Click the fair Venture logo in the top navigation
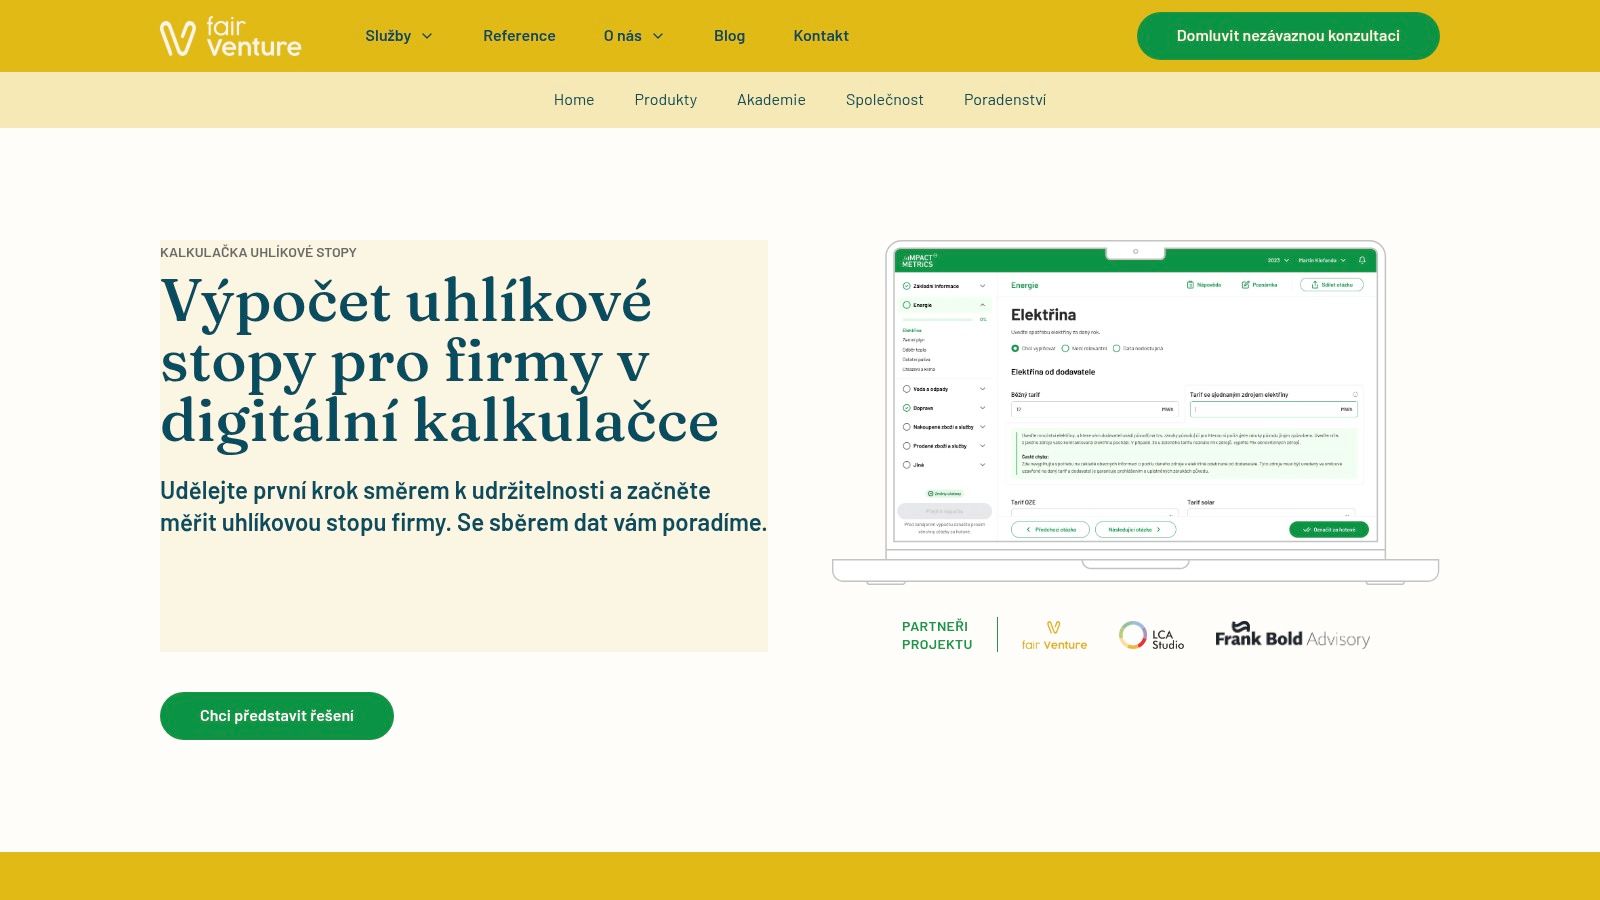 (x=230, y=36)
